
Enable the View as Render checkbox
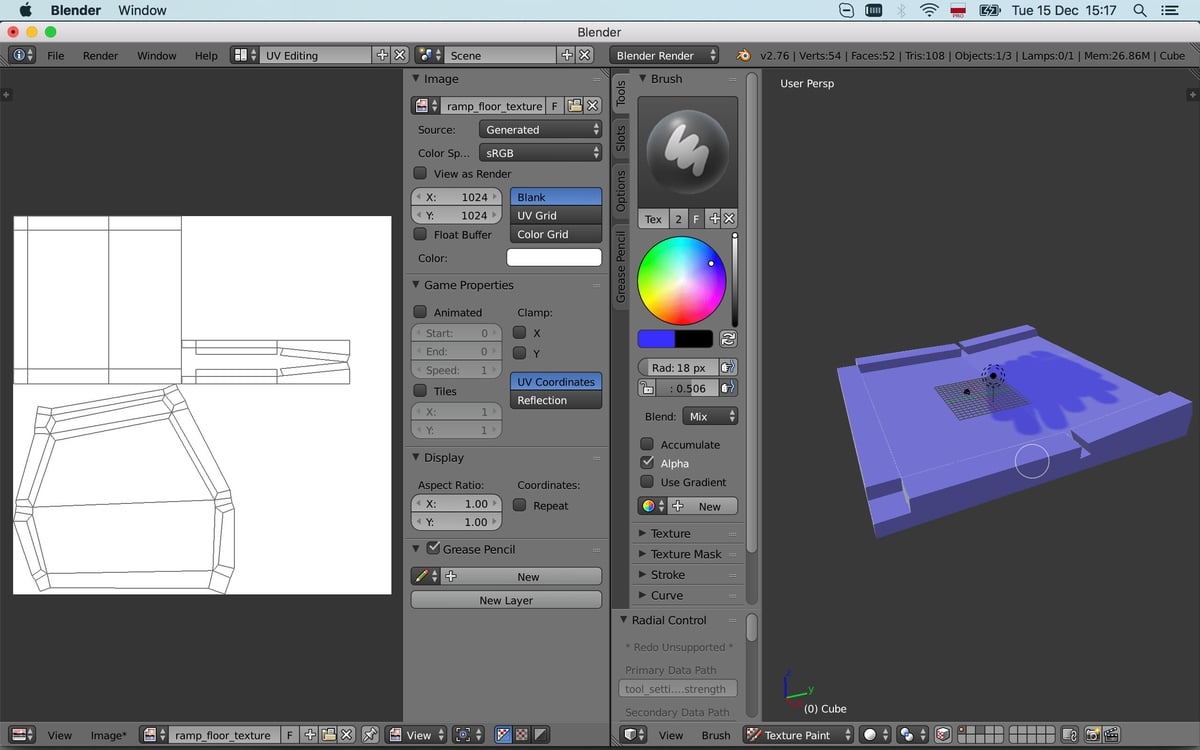(x=421, y=173)
